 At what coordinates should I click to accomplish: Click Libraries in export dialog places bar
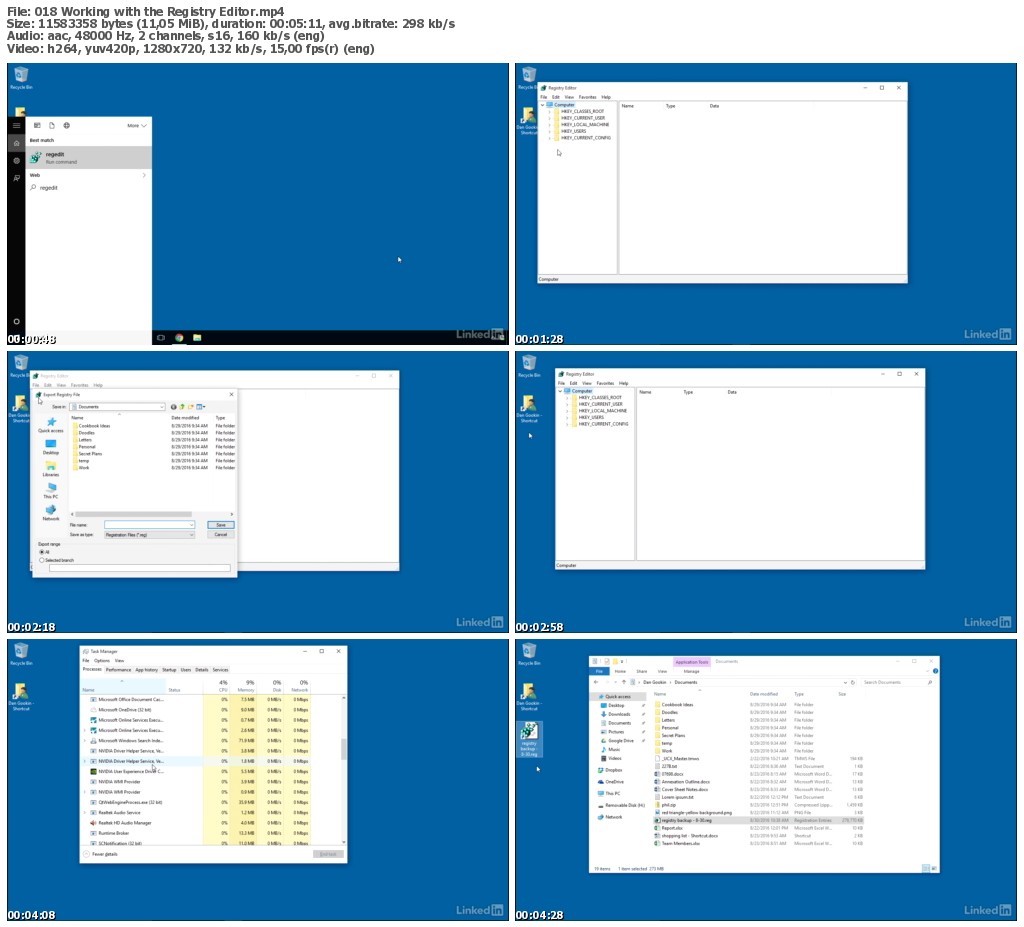point(51,469)
